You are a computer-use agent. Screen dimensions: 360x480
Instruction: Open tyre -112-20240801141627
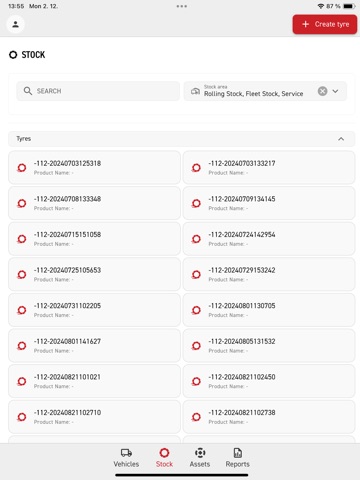click(x=94, y=346)
